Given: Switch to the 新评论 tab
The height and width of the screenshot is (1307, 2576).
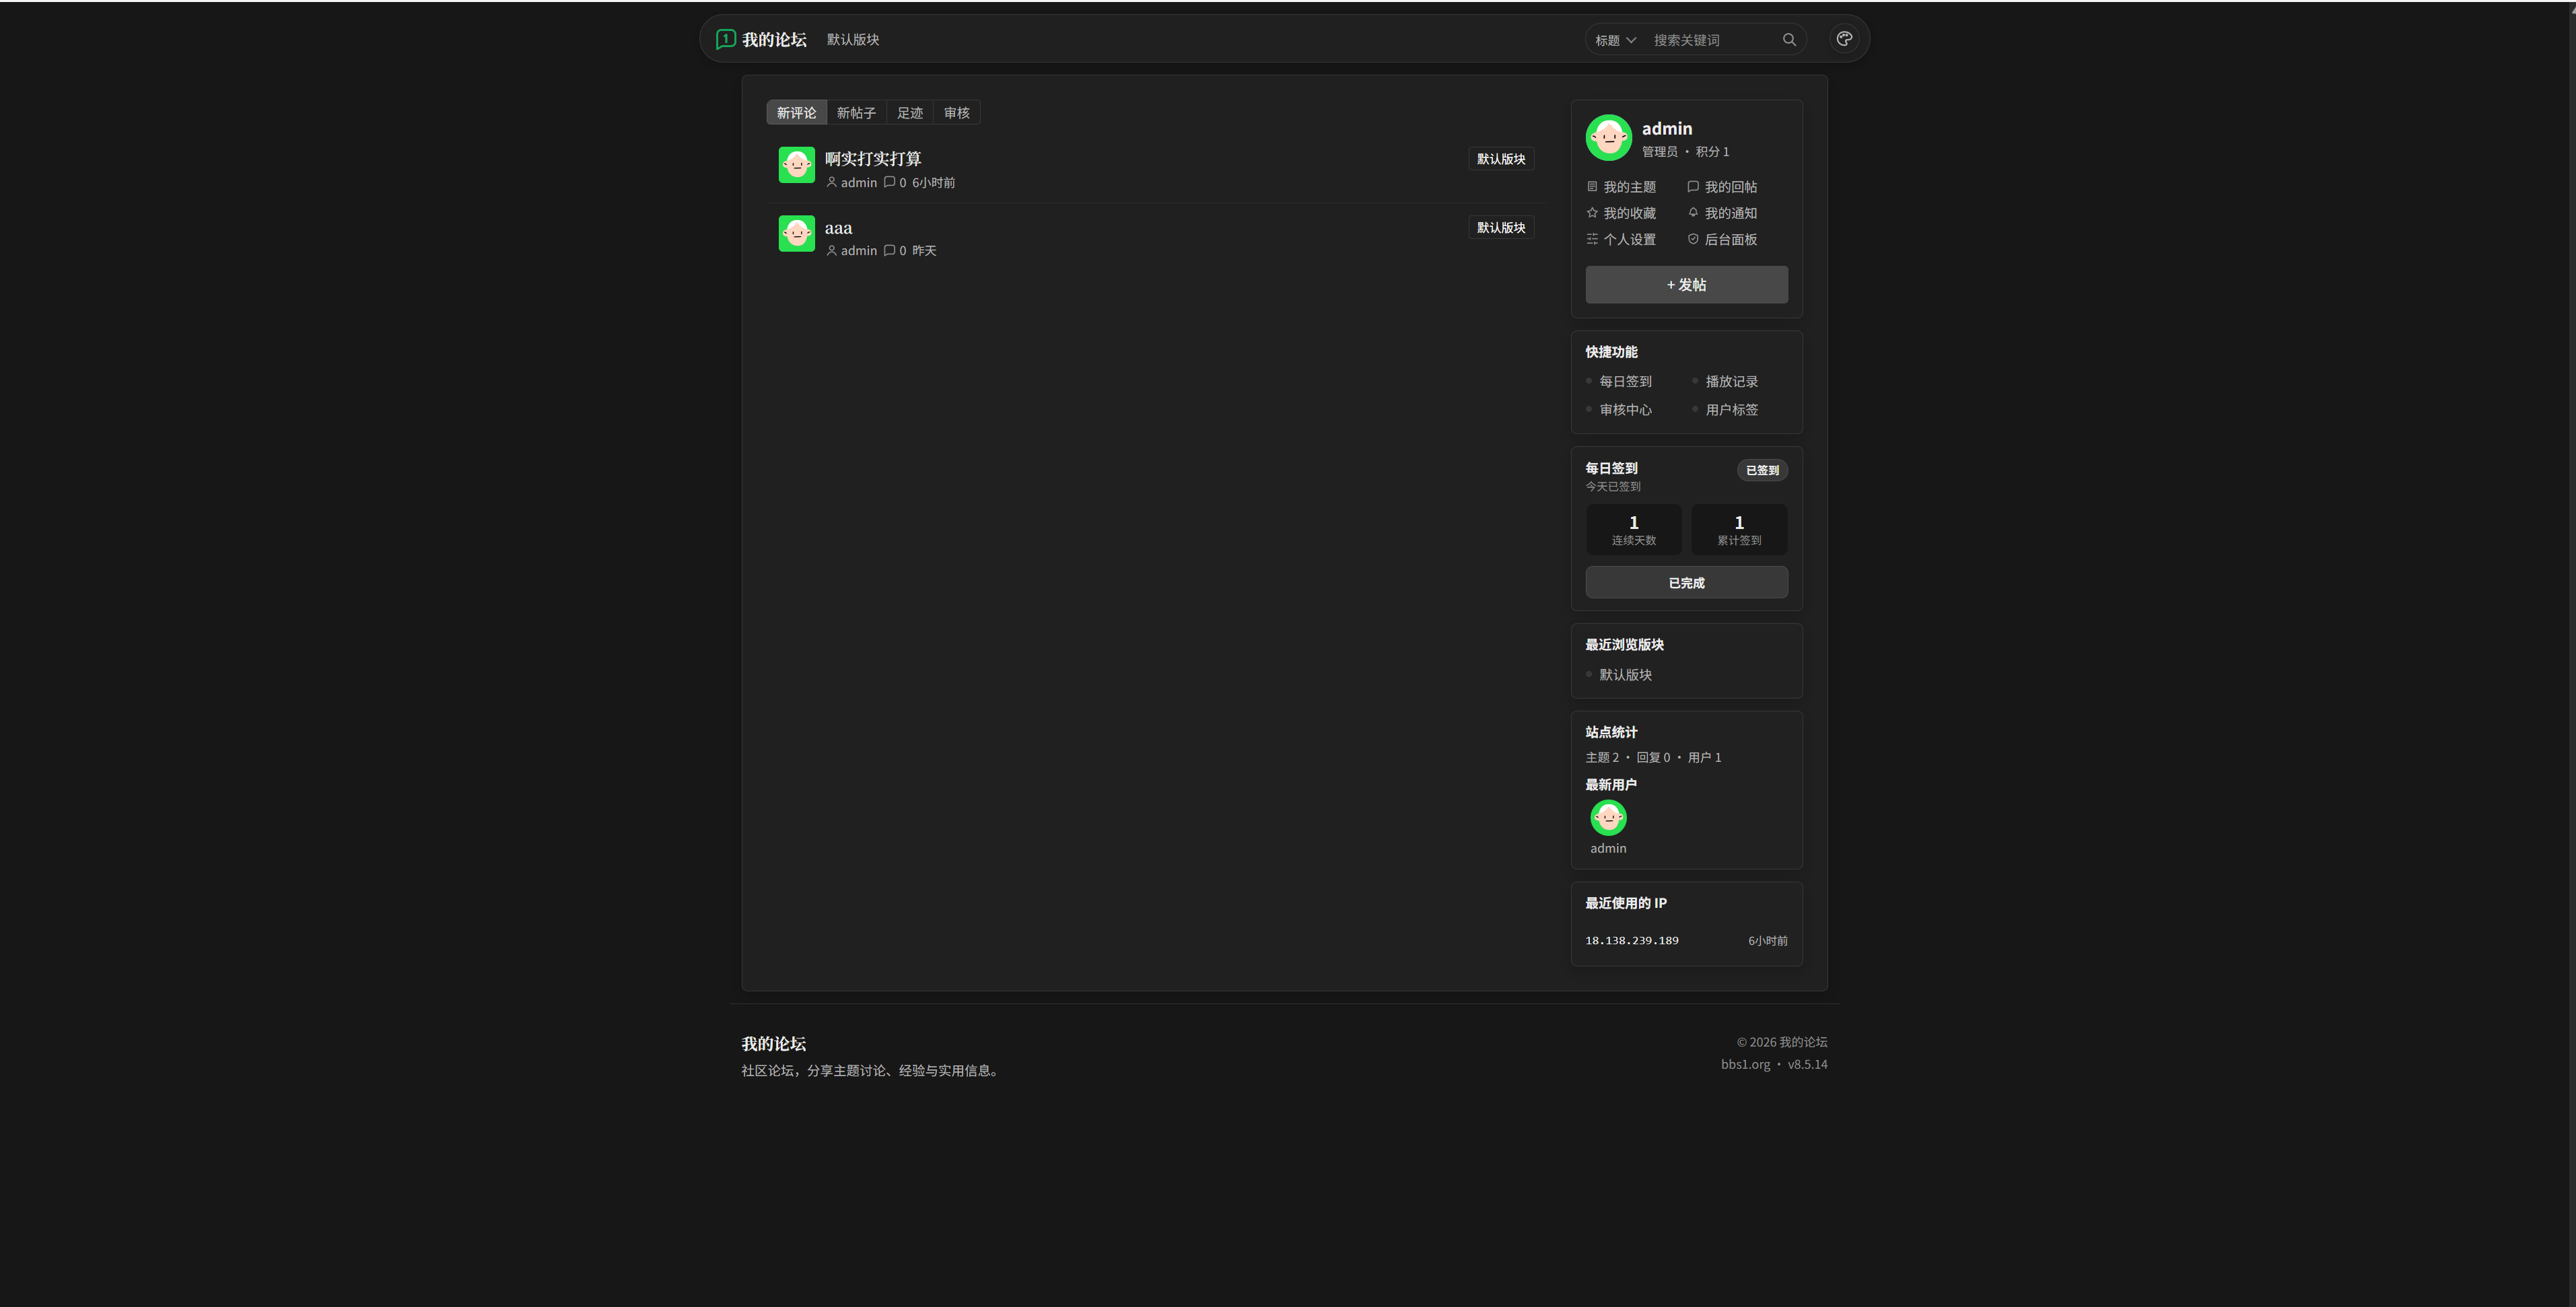Looking at the screenshot, I should [796, 113].
